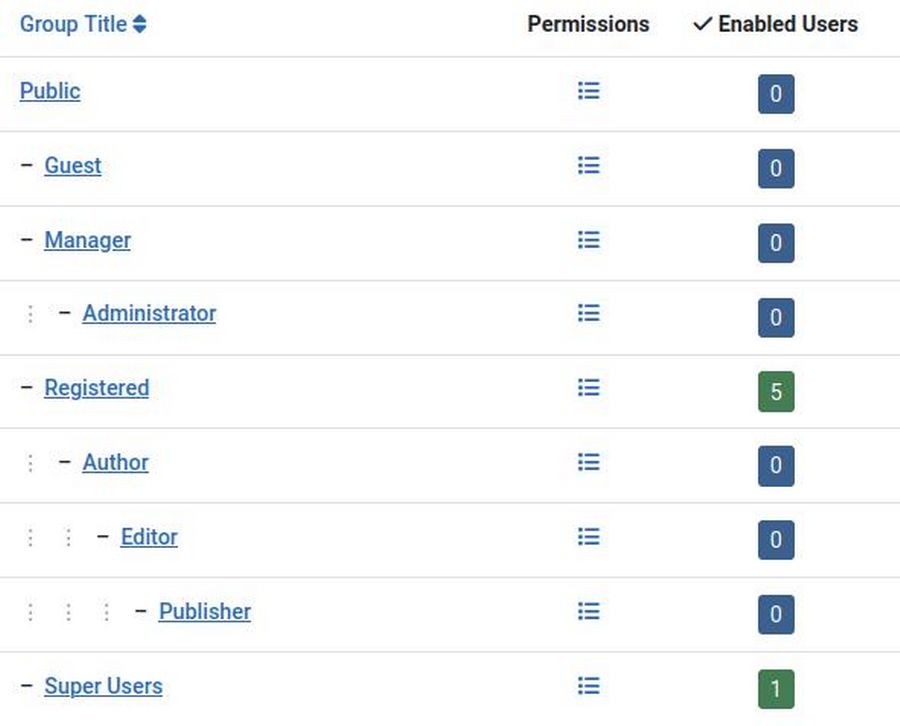This screenshot has width=900, height=726.
Task: View Publisher group permissions icon
Action: pyautogui.click(x=589, y=611)
